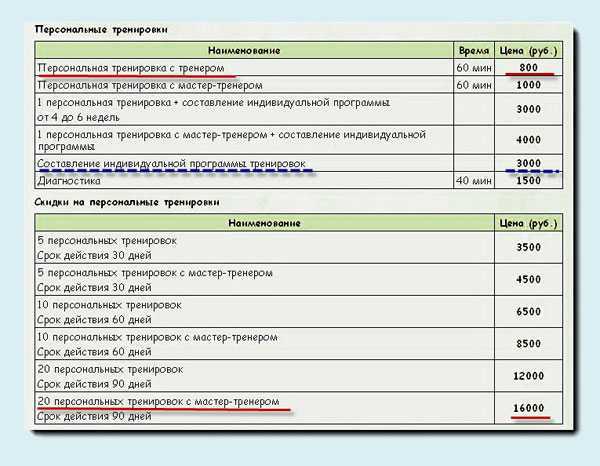Click '60 мин' for master-trainer row
Screen dimensions: 600x466
point(474,85)
